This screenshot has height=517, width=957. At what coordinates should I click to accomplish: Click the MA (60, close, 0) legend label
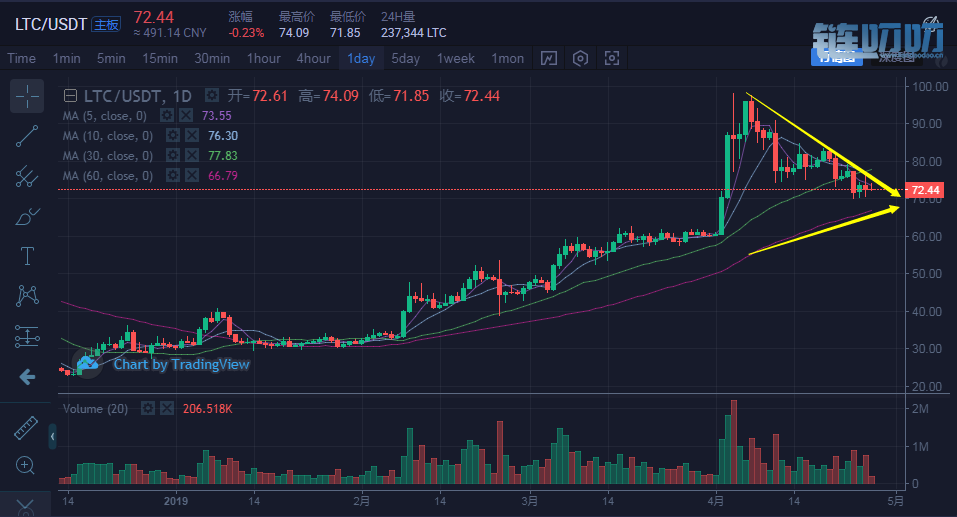click(x=107, y=176)
